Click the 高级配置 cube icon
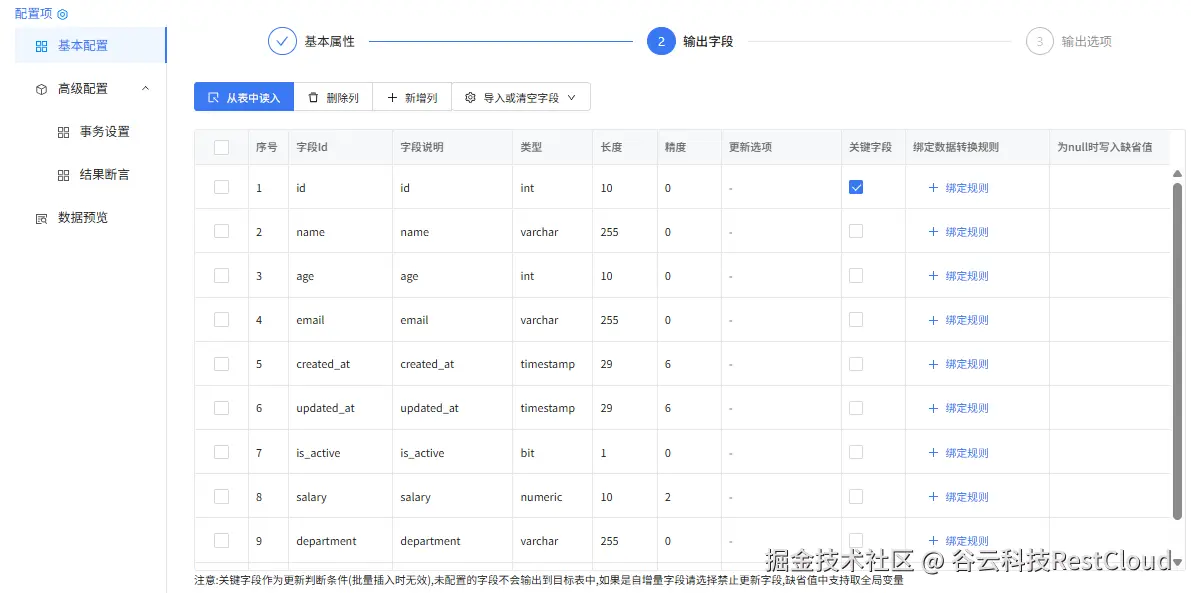This screenshot has height=593, width=1191. pyautogui.click(x=42, y=90)
